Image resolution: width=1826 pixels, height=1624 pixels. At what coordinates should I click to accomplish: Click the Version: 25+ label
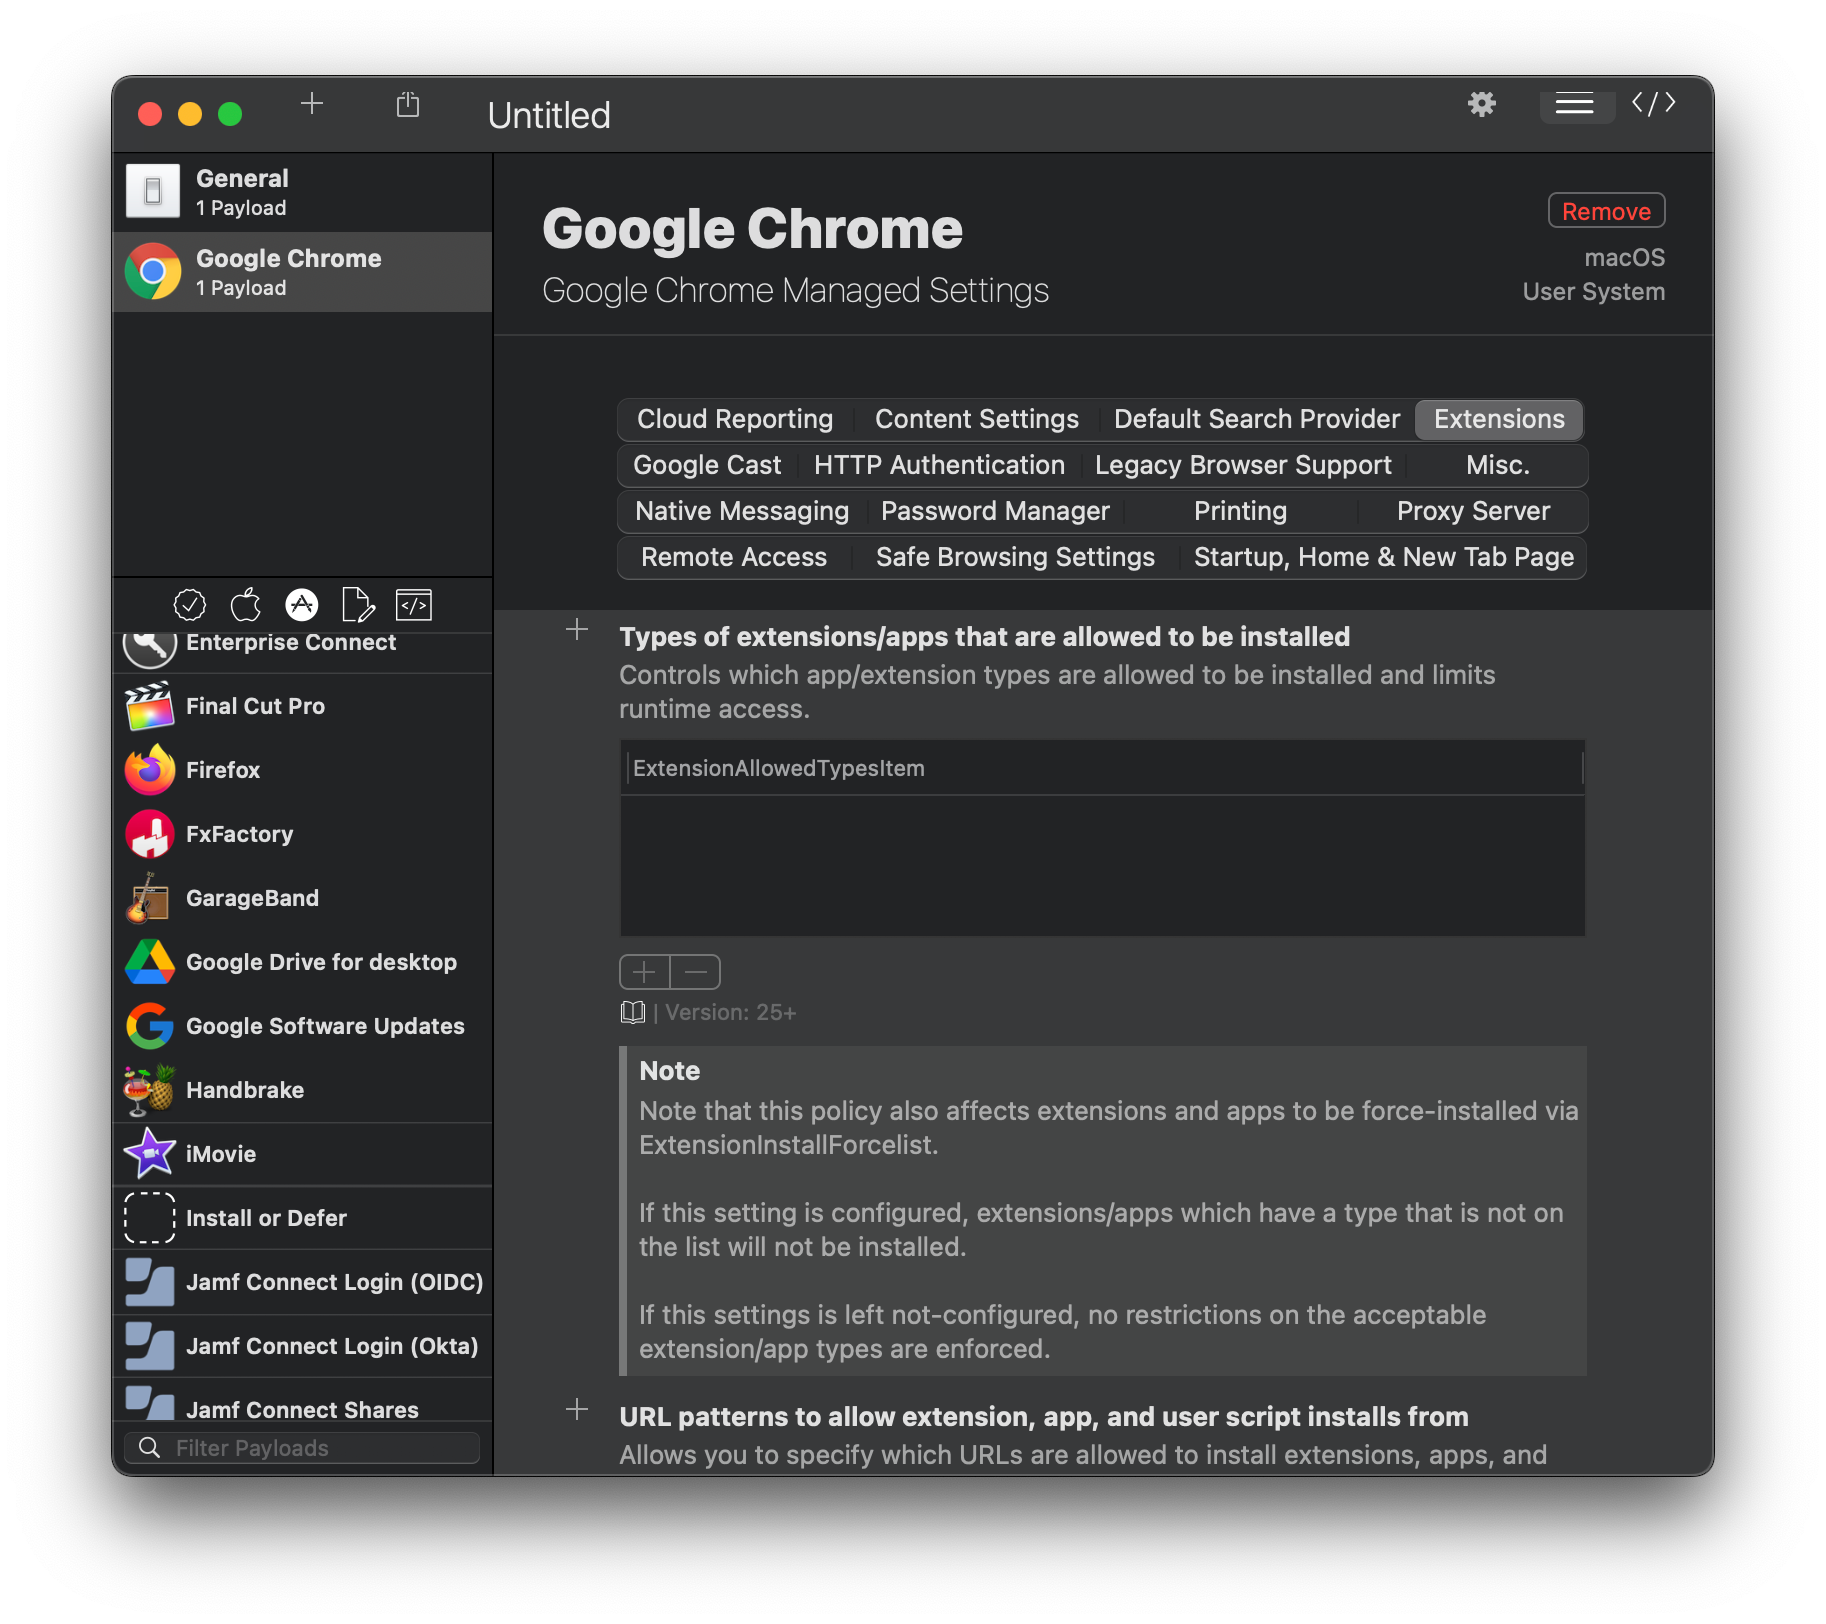tap(730, 1012)
